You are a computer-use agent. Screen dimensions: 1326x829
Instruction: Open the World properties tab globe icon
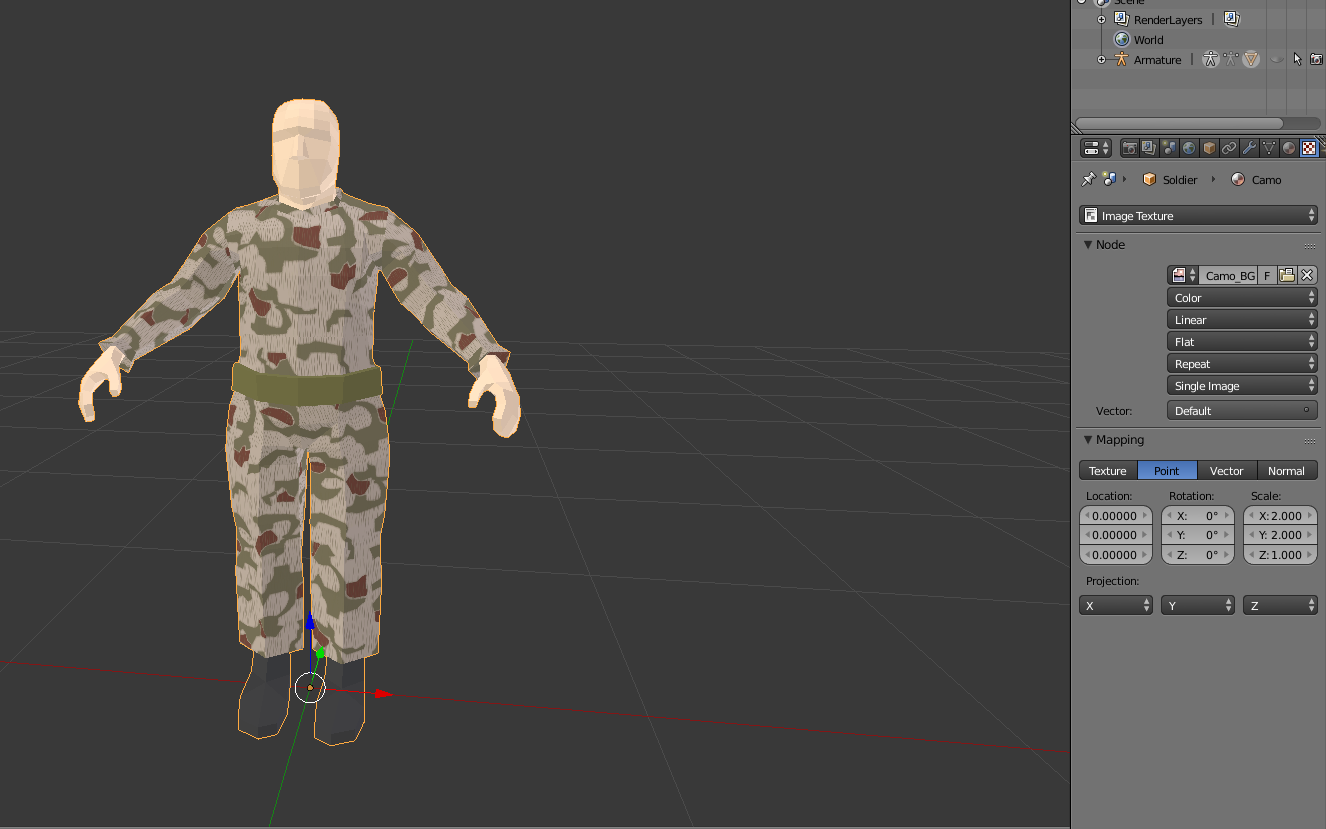pyautogui.click(x=1189, y=148)
